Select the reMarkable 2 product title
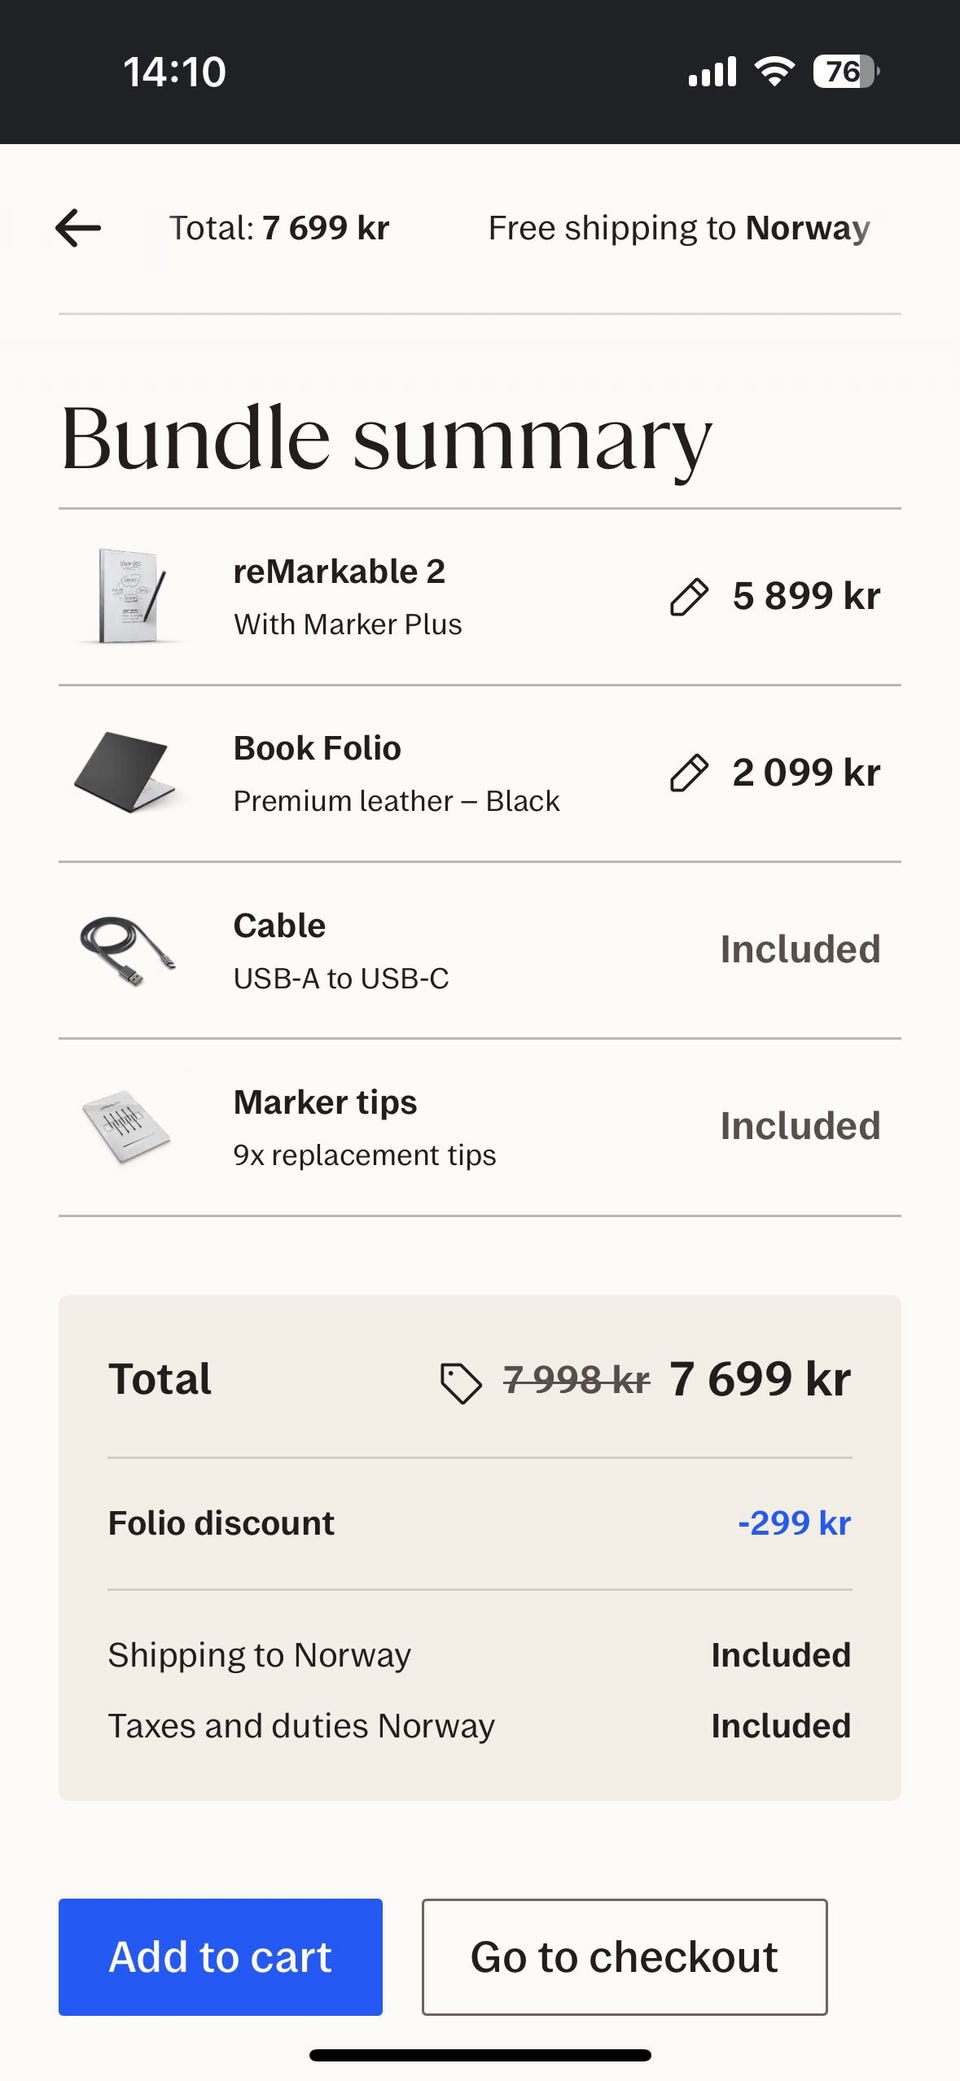The width and height of the screenshot is (960, 2081). 339,572
